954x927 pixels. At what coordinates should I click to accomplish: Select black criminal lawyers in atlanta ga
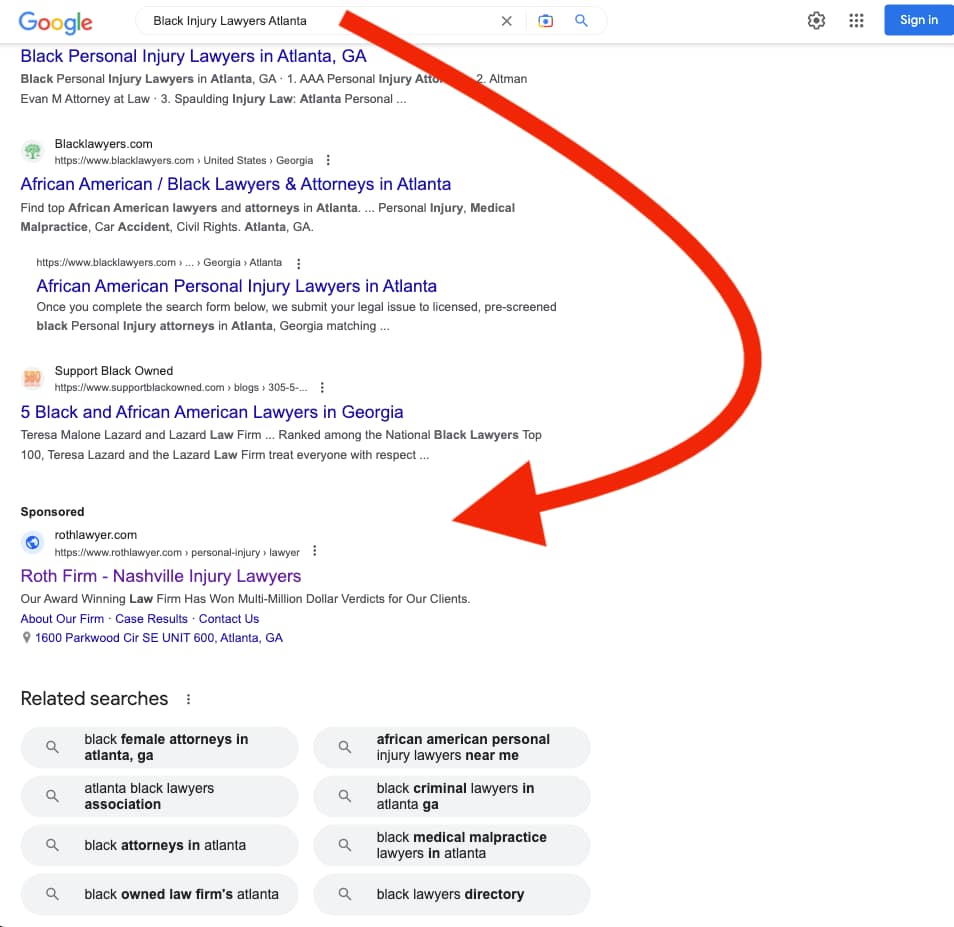click(x=451, y=796)
